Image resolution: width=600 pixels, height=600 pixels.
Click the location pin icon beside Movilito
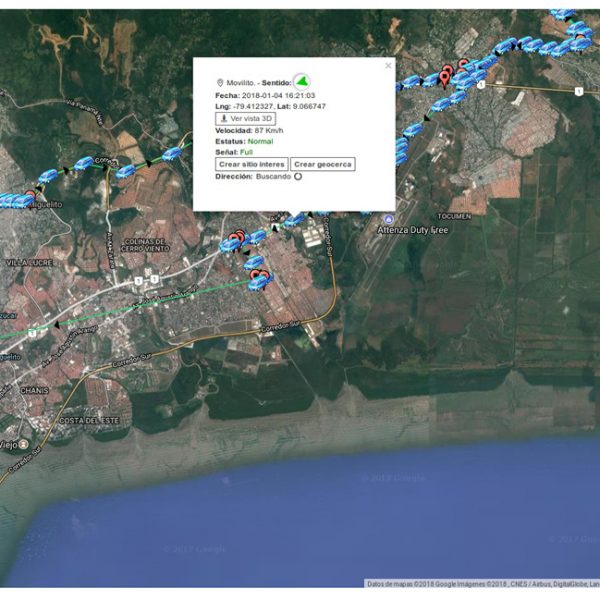click(x=219, y=83)
